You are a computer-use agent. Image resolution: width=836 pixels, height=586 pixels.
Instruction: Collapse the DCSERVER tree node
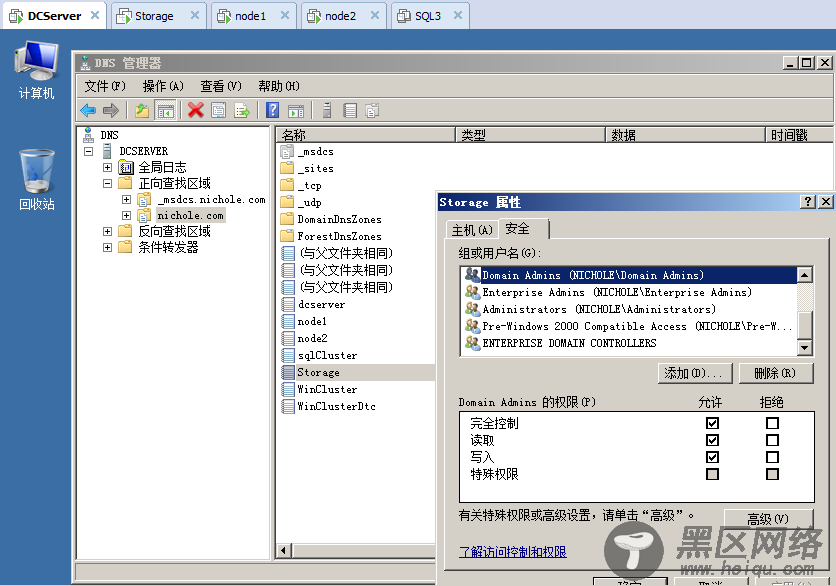(x=89, y=151)
